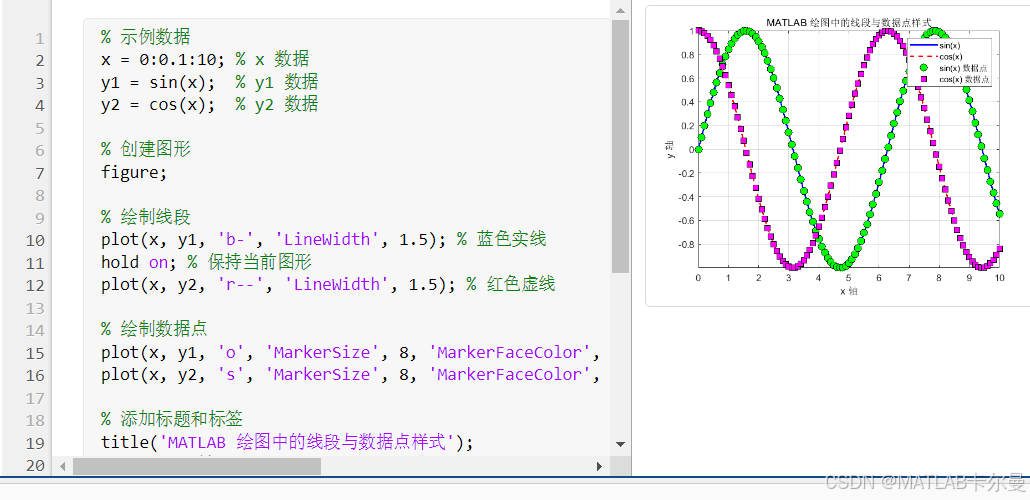Click the 'hold on;' line
This screenshot has width=1030, height=500.
[139, 262]
